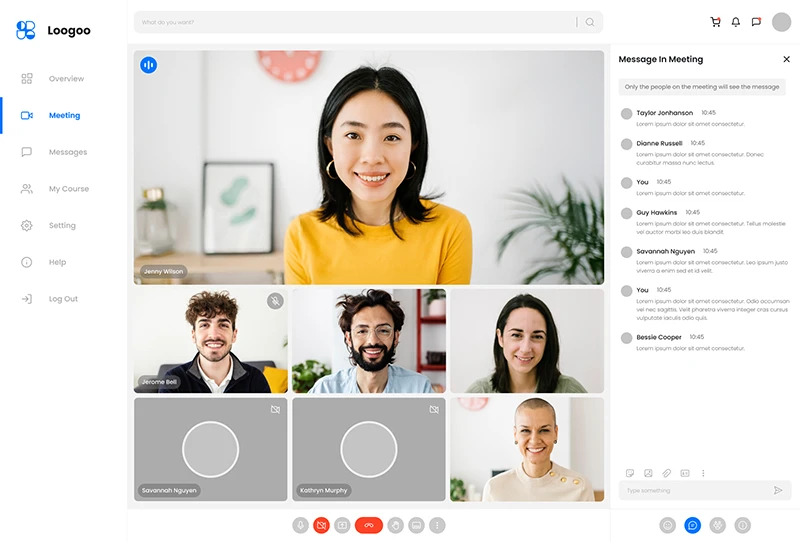Screen dimensions: 800x542
Task: Click the shopping cart icon
Action: [715, 22]
